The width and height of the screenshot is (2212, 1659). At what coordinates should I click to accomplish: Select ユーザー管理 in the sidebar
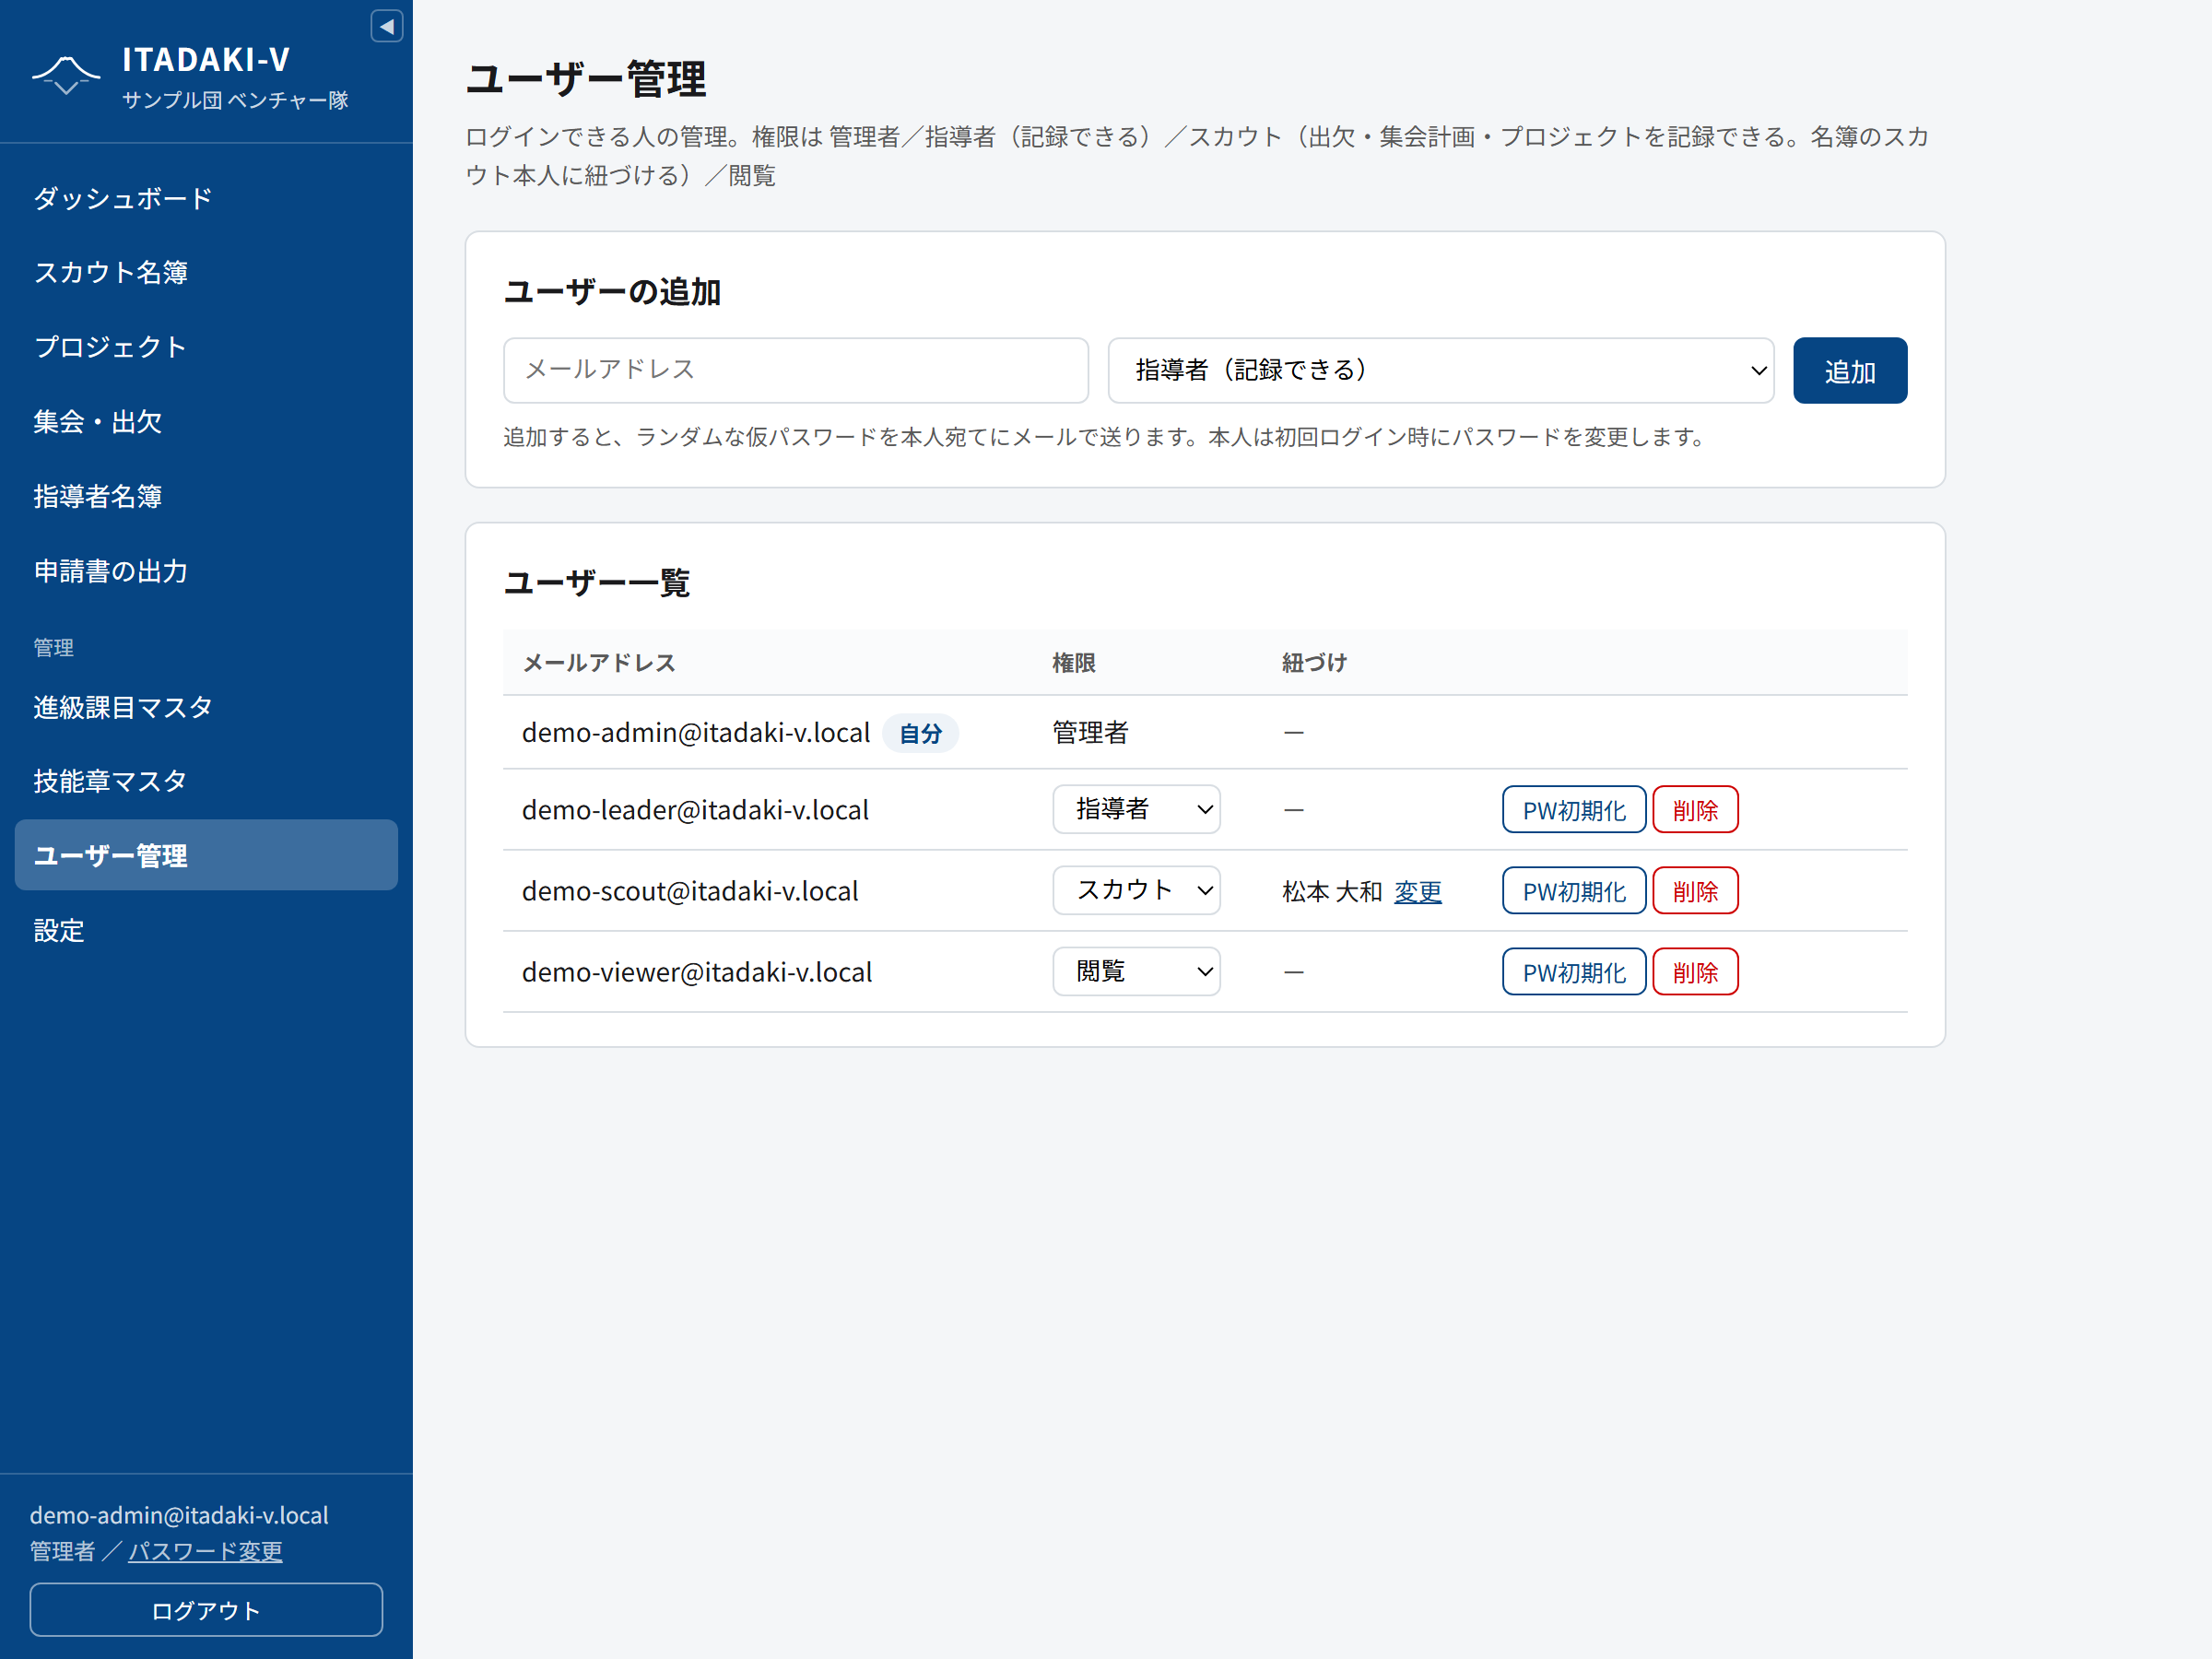[206, 855]
